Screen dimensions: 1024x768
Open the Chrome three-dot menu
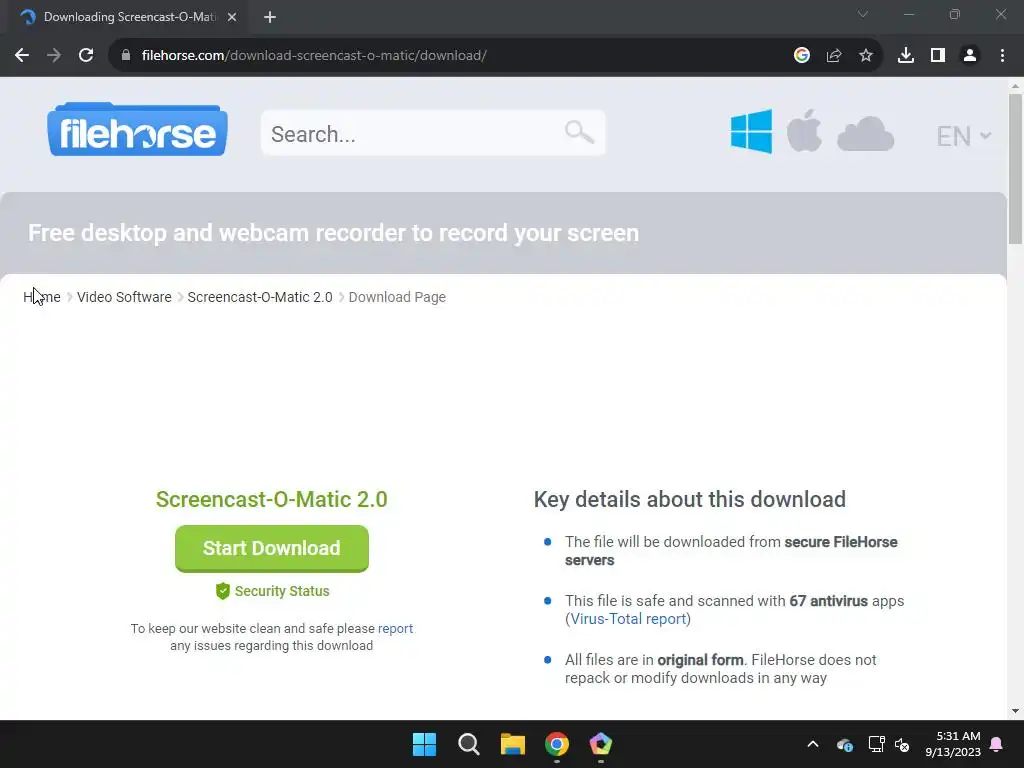(x=1002, y=56)
